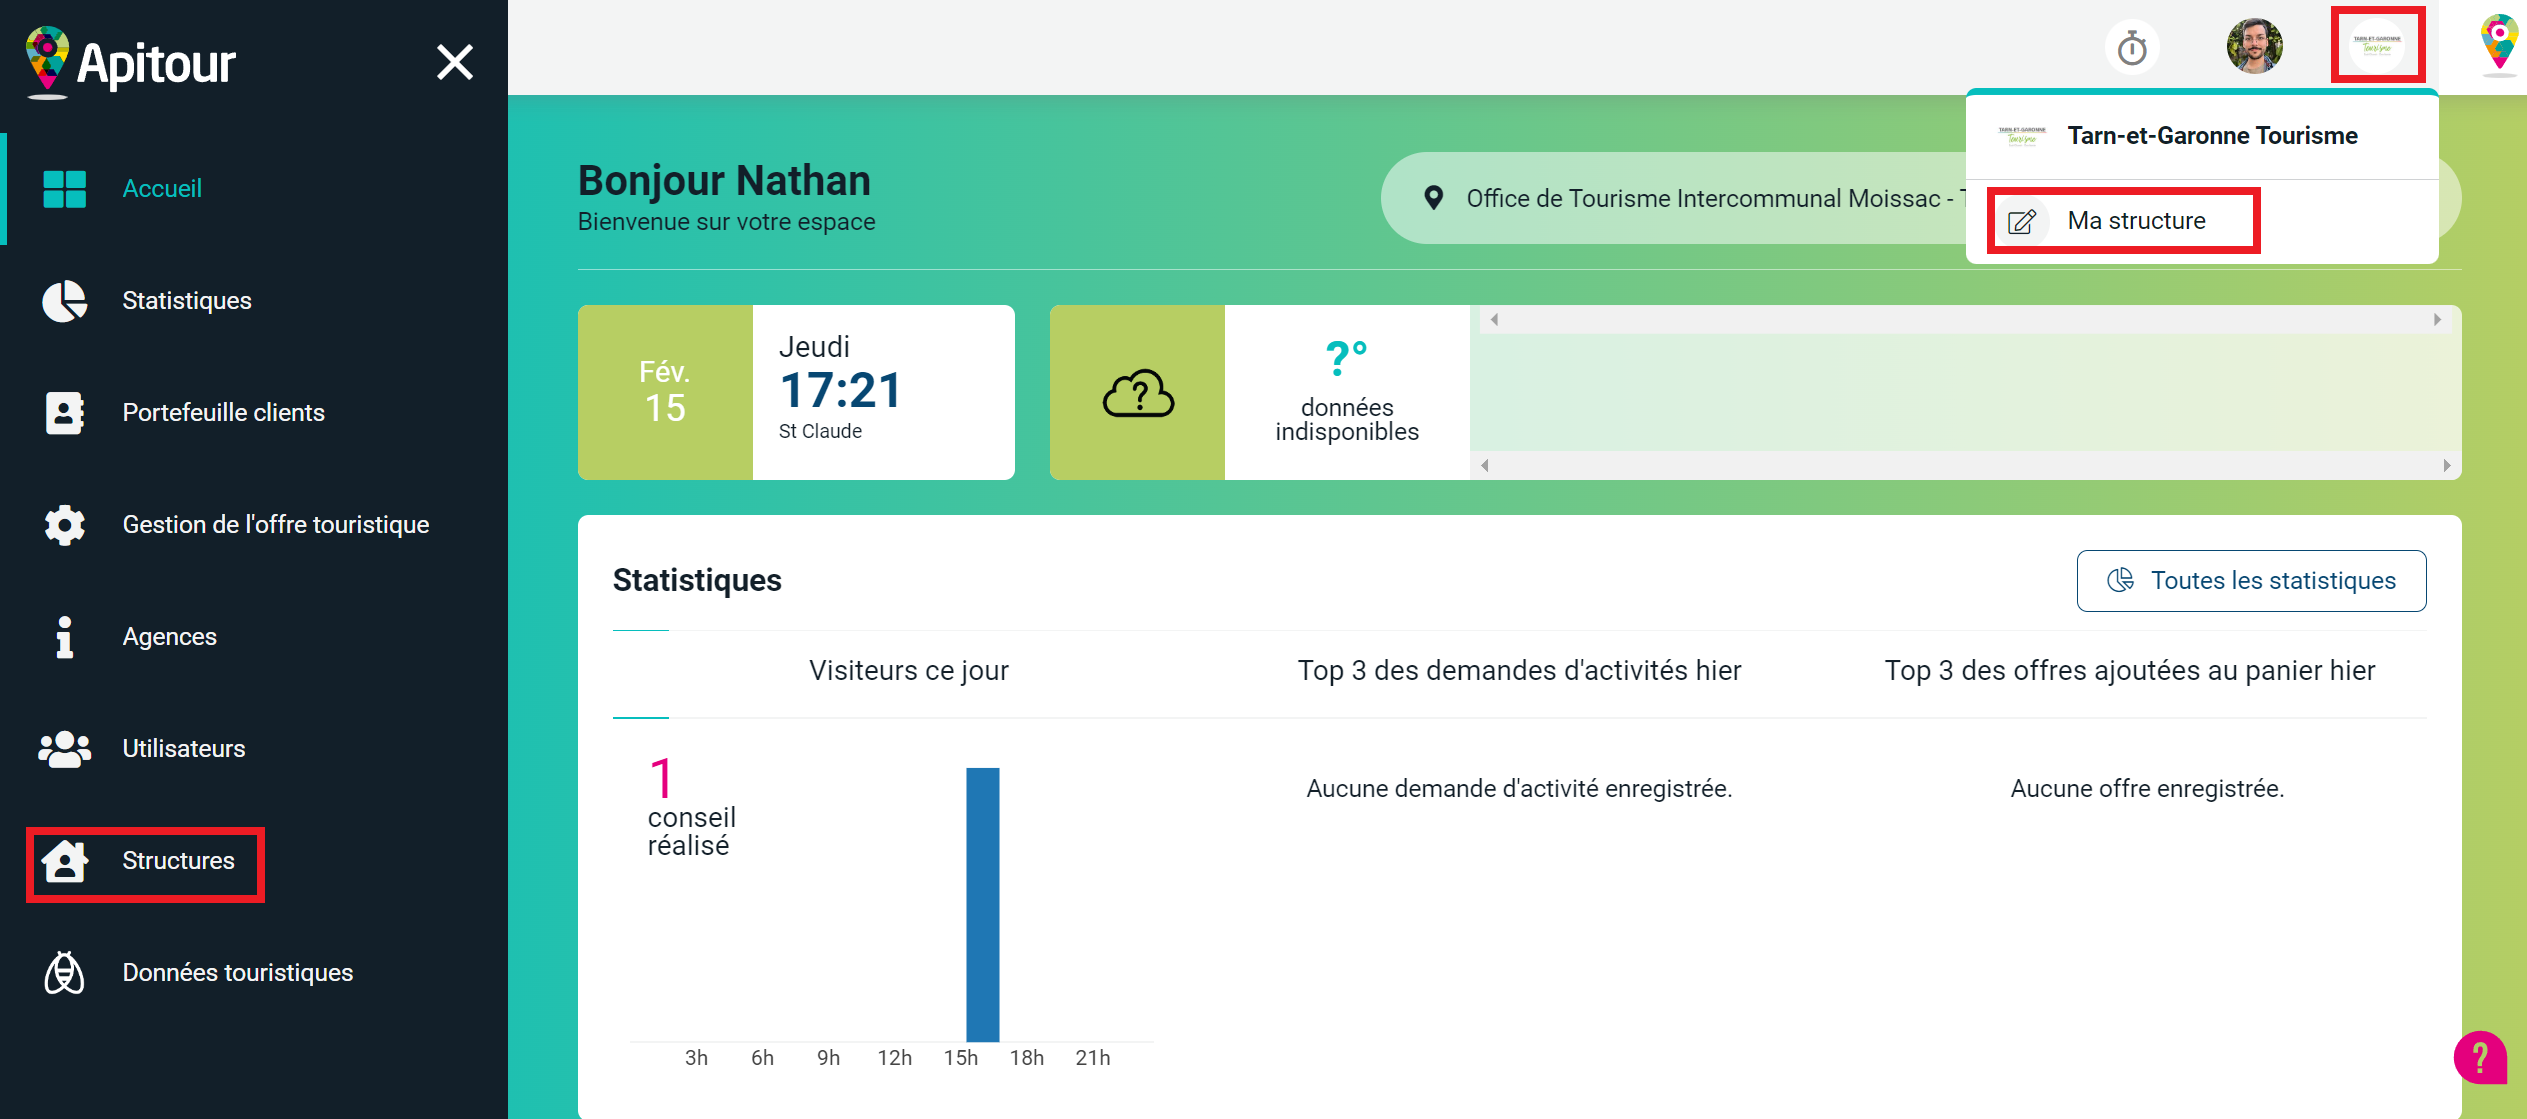The image size is (2527, 1119).
Task: Click the stopwatch timer icon
Action: coord(2131,47)
